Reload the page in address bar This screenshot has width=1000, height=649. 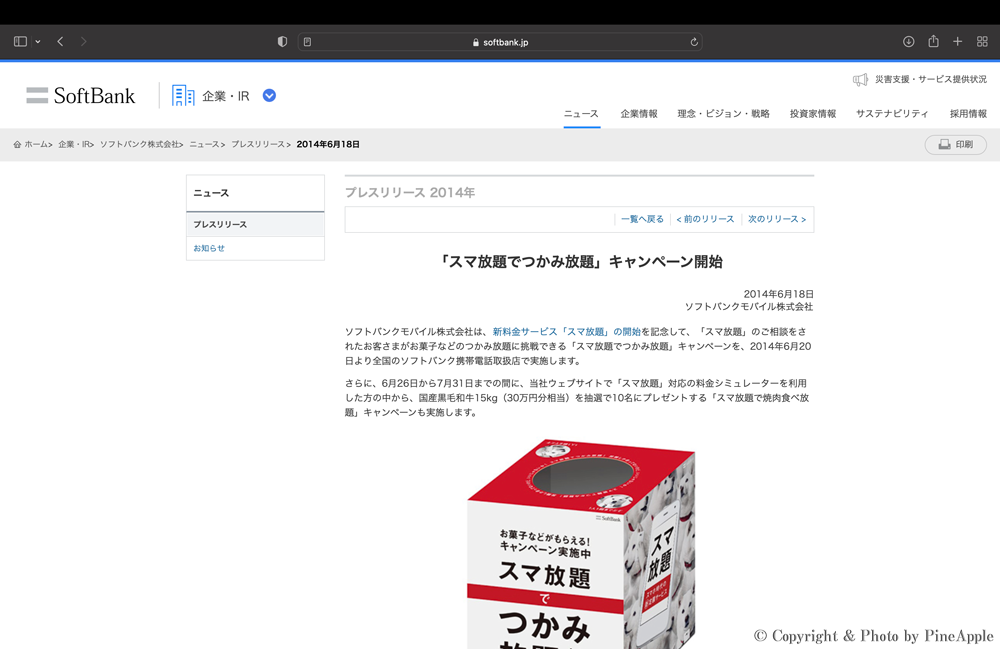(x=694, y=42)
